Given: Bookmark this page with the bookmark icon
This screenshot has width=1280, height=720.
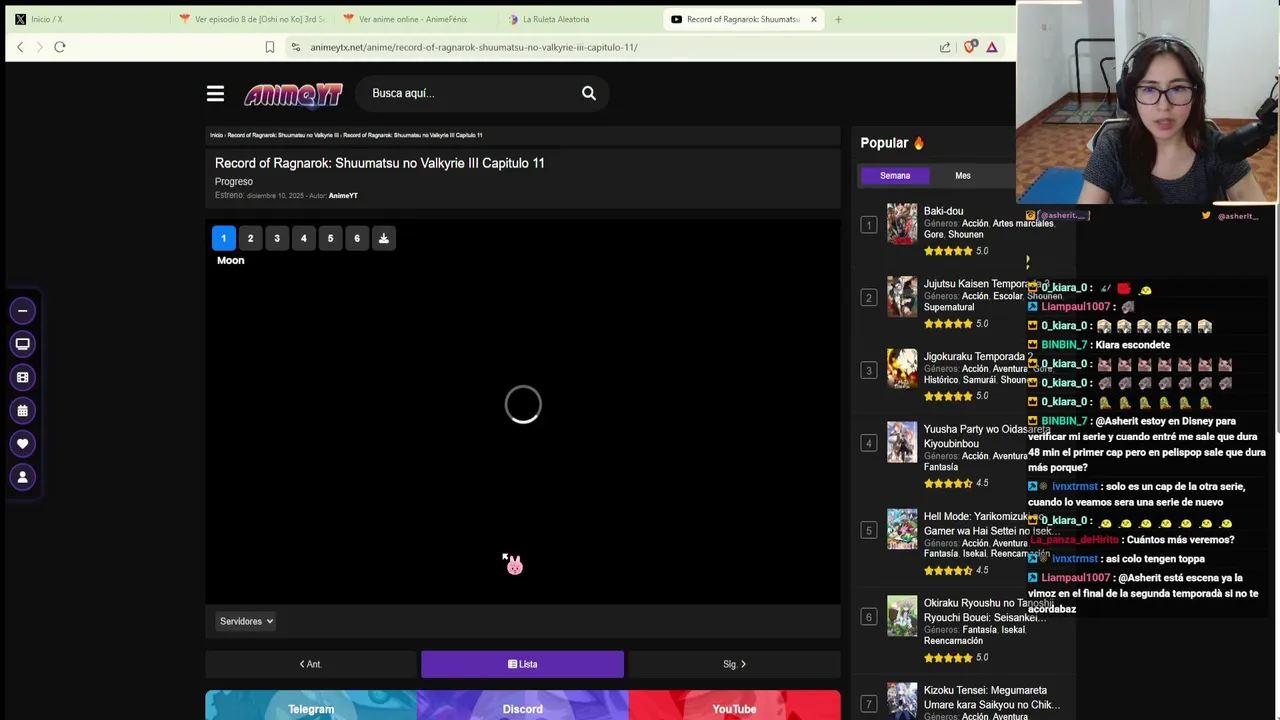Looking at the screenshot, I should [x=270, y=47].
